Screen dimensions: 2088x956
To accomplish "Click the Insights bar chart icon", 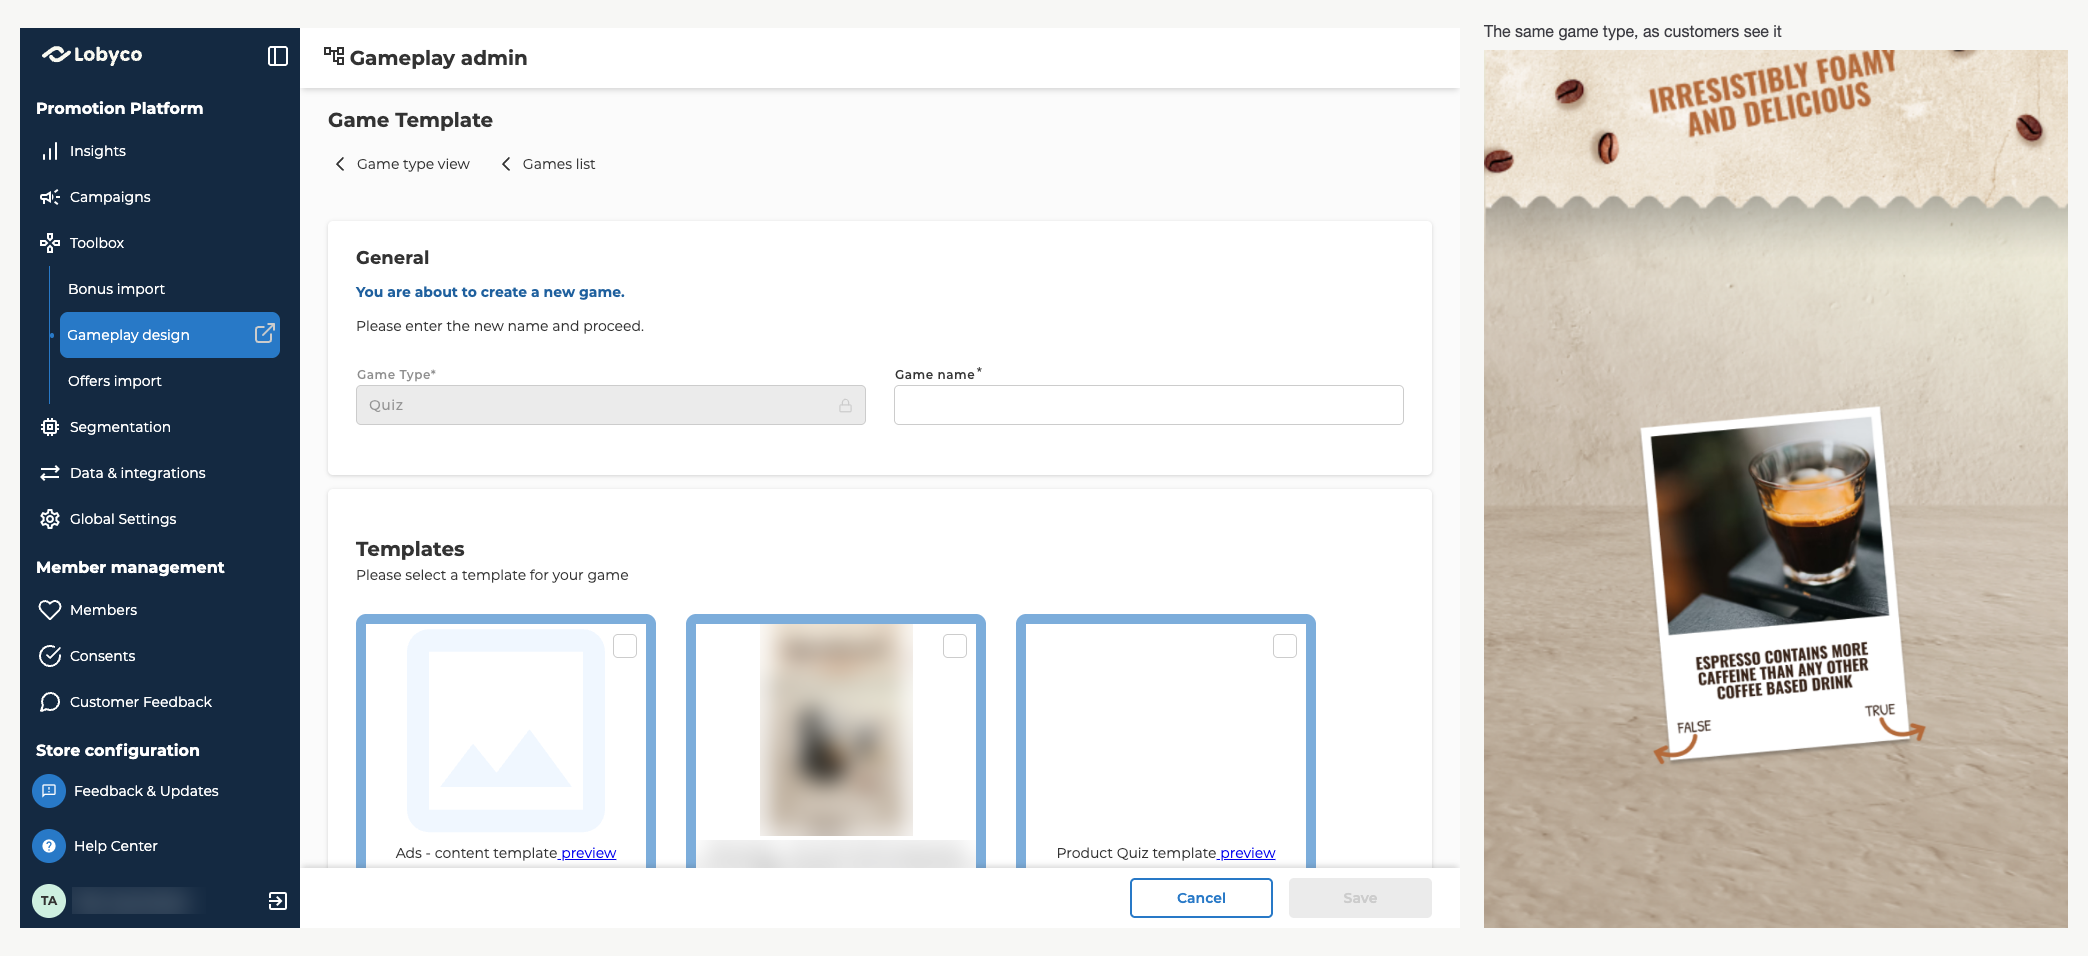I will 50,151.
